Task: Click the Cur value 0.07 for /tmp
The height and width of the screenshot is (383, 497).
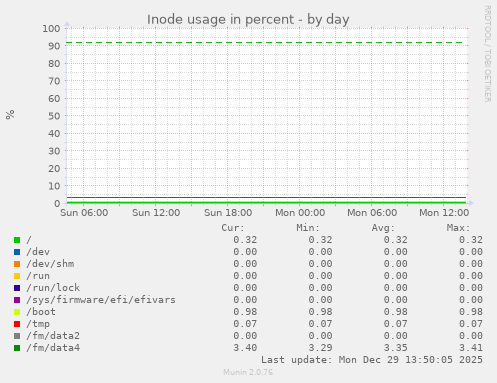Action: (x=245, y=324)
